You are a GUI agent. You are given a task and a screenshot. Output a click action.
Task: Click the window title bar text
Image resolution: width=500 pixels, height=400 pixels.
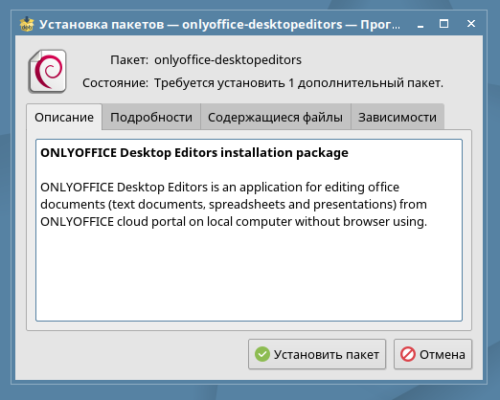click(x=220, y=24)
